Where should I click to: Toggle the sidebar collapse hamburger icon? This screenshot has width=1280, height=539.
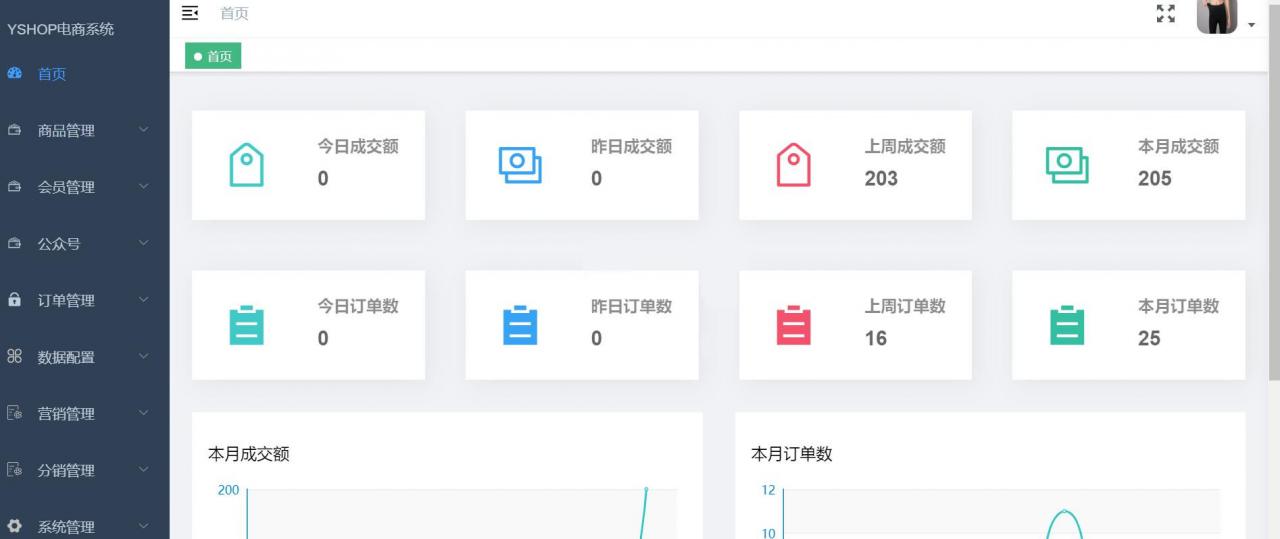(190, 13)
